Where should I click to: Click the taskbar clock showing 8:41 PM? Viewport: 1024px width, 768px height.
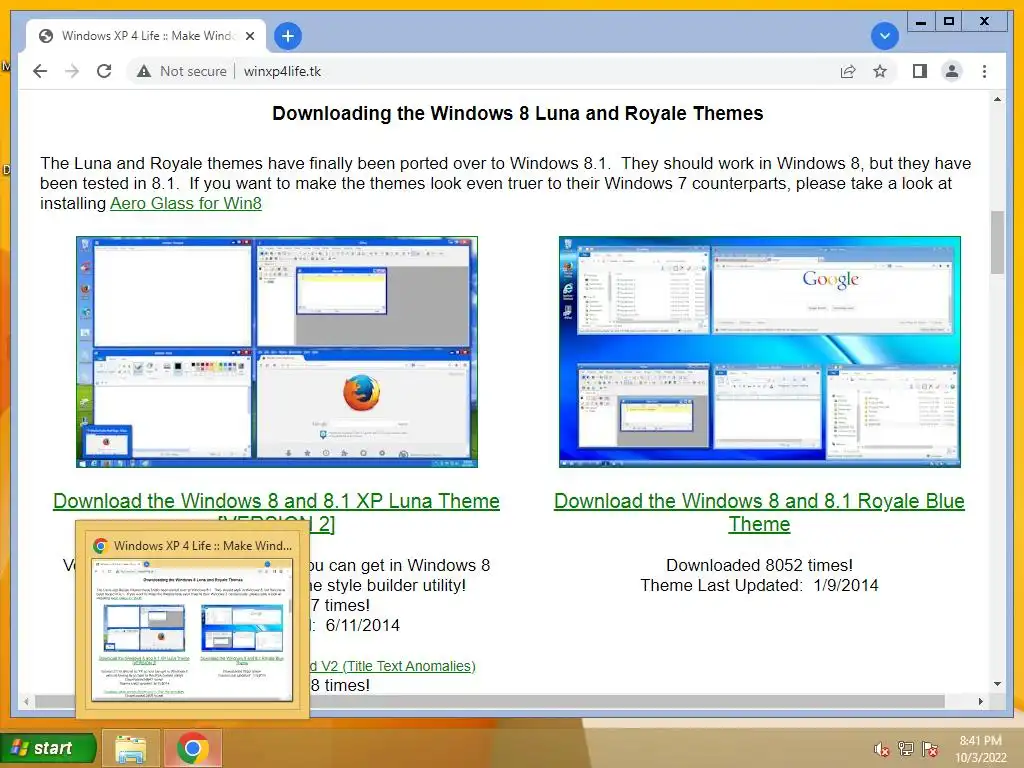coord(980,749)
